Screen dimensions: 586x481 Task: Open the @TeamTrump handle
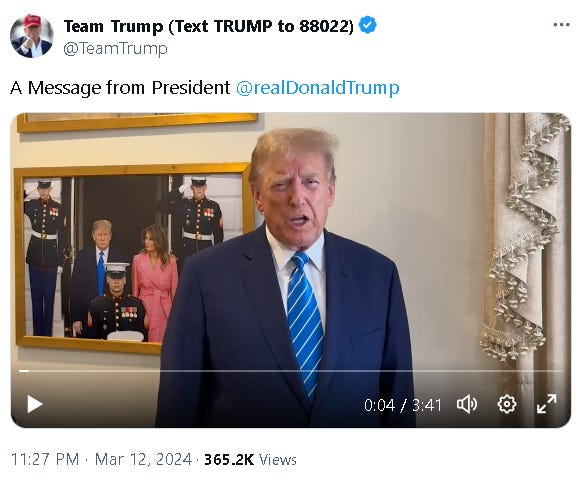point(115,49)
